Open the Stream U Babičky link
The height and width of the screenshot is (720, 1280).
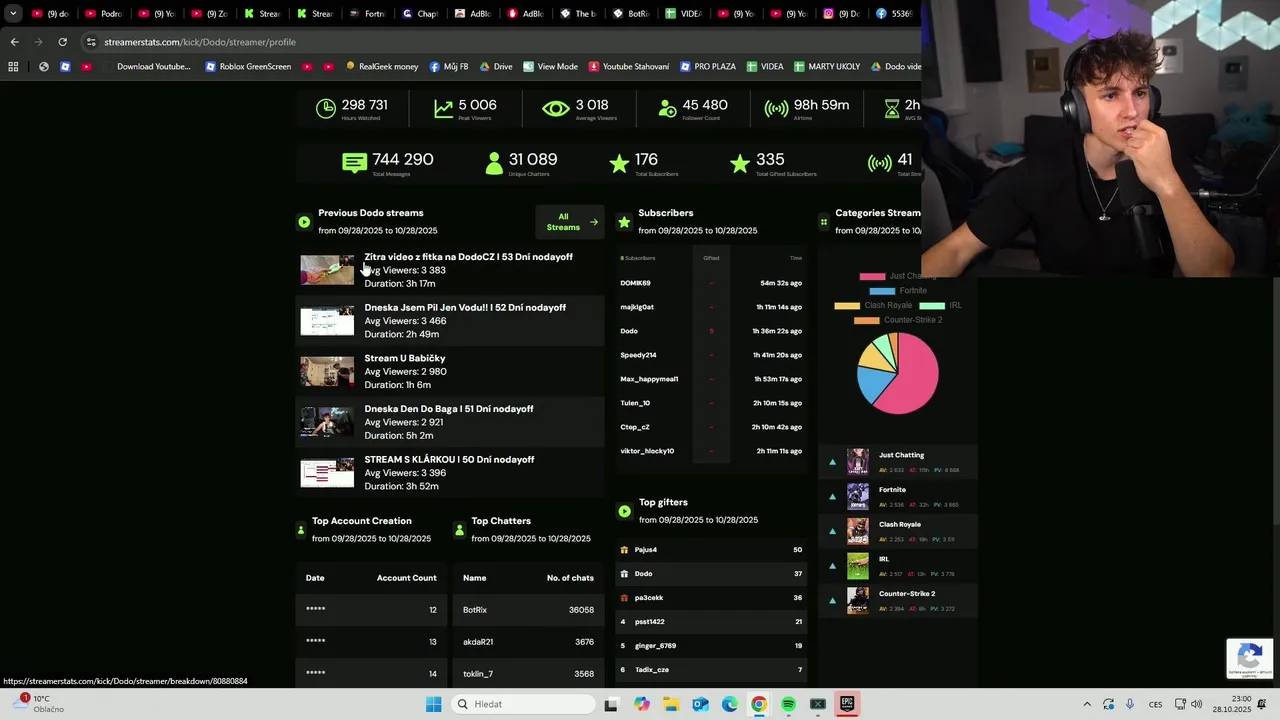click(x=405, y=358)
